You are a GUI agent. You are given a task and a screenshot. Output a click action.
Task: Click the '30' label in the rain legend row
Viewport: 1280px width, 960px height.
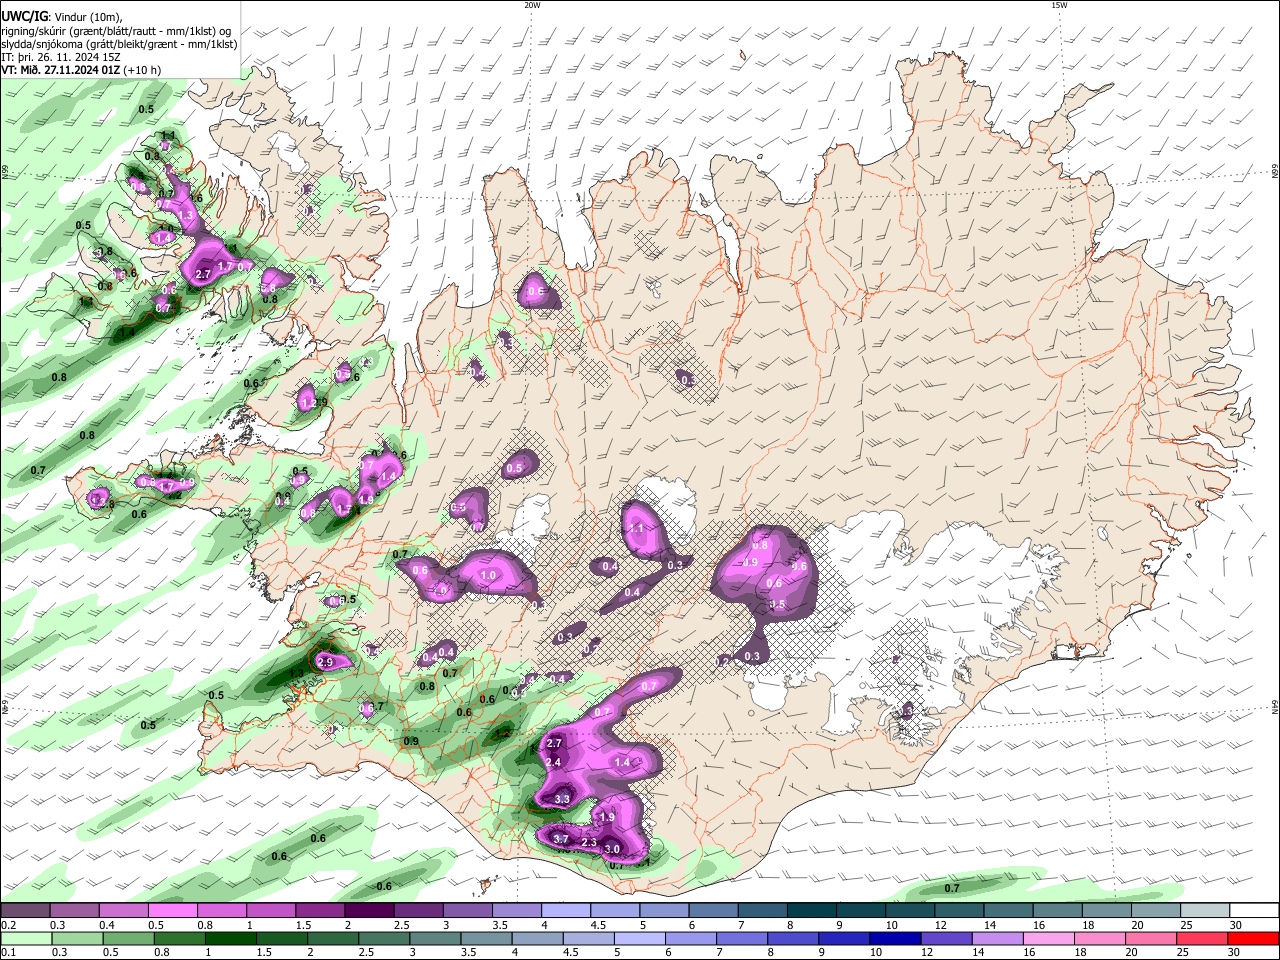pyautogui.click(x=1235, y=952)
